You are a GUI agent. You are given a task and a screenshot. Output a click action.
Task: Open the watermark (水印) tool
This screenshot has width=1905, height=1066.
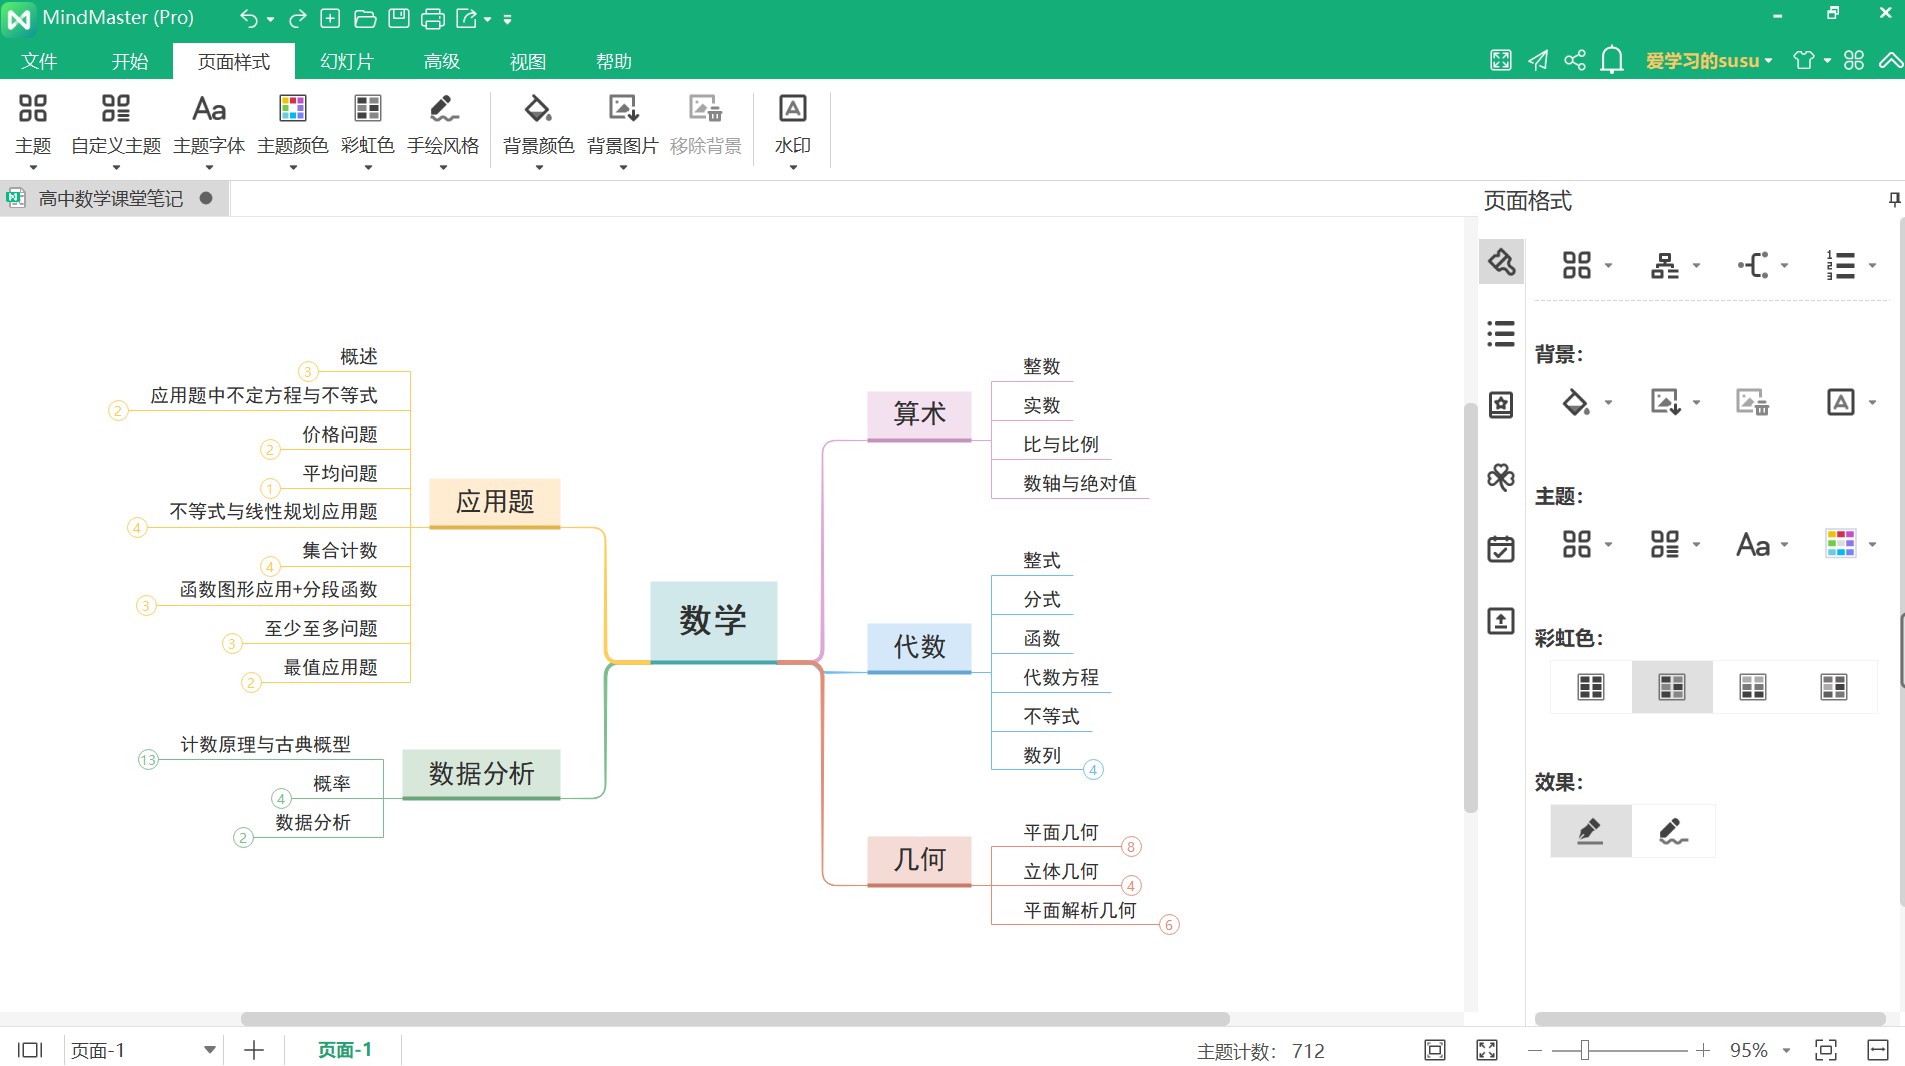(792, 125)
